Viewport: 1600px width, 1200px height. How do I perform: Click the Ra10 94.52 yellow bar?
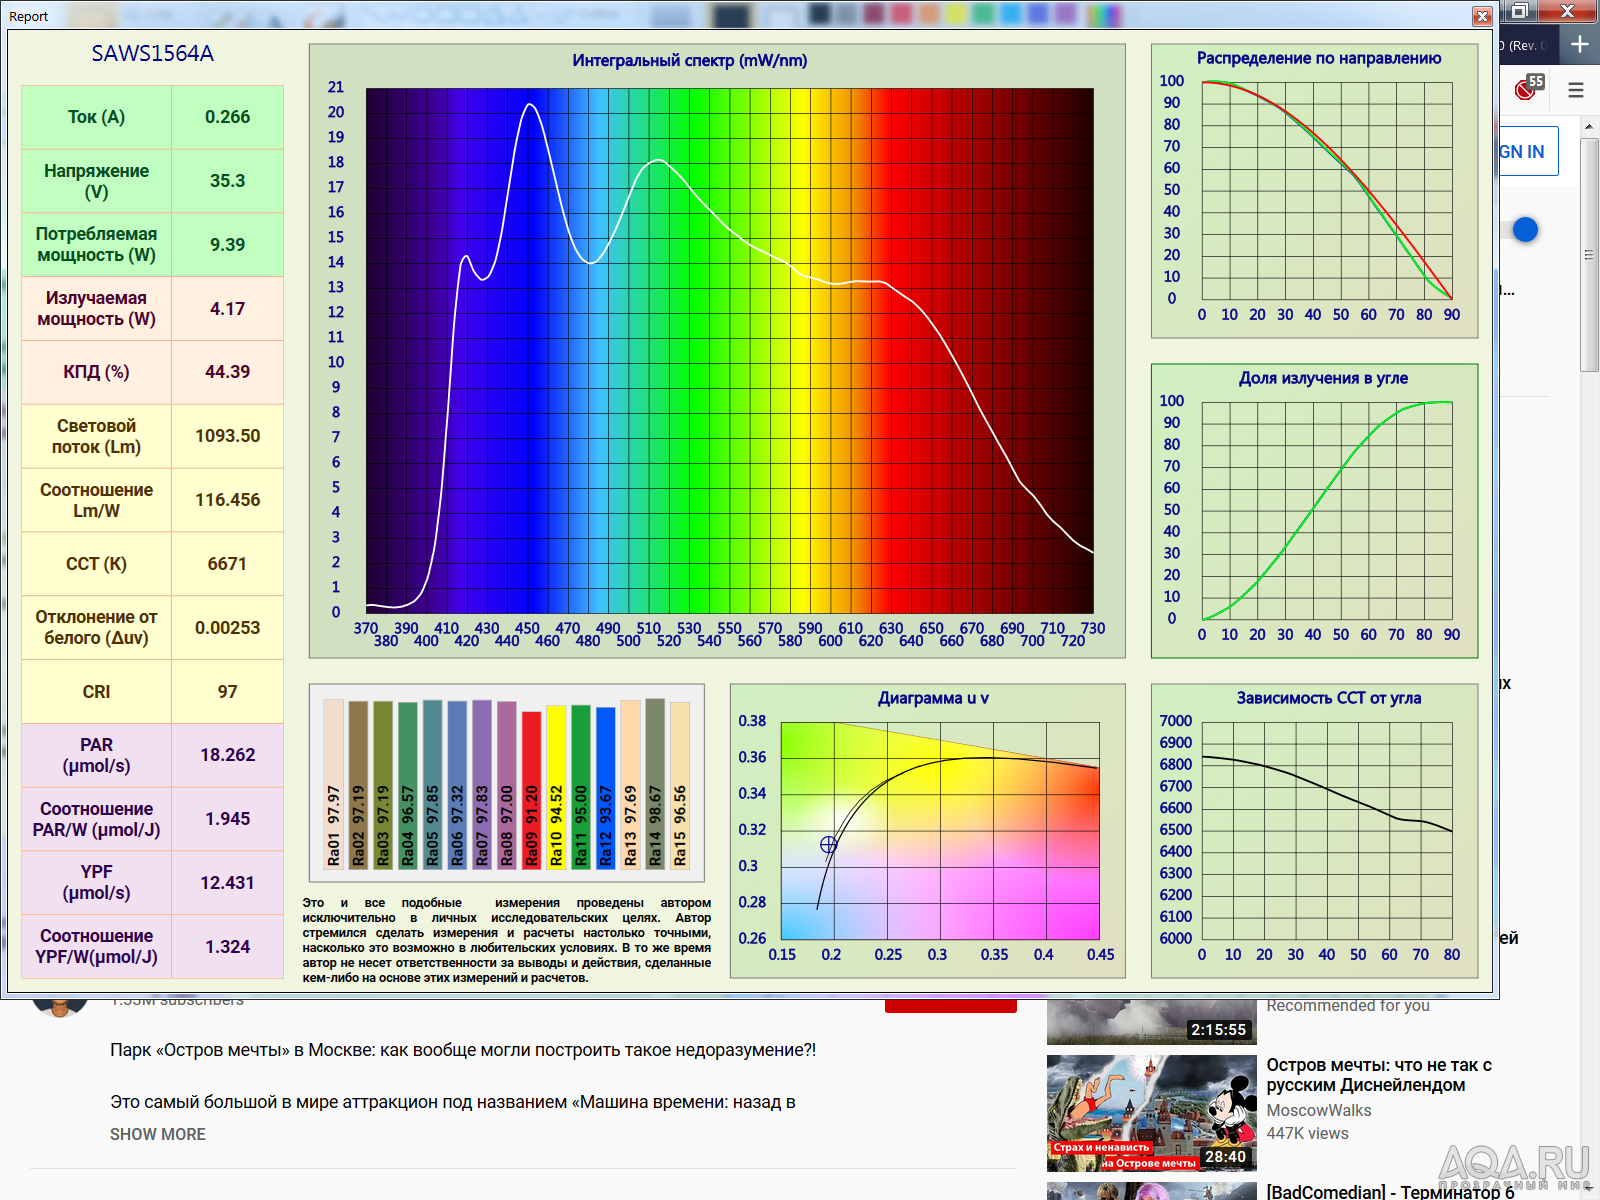pyautogui.click(x=556, y=787)
